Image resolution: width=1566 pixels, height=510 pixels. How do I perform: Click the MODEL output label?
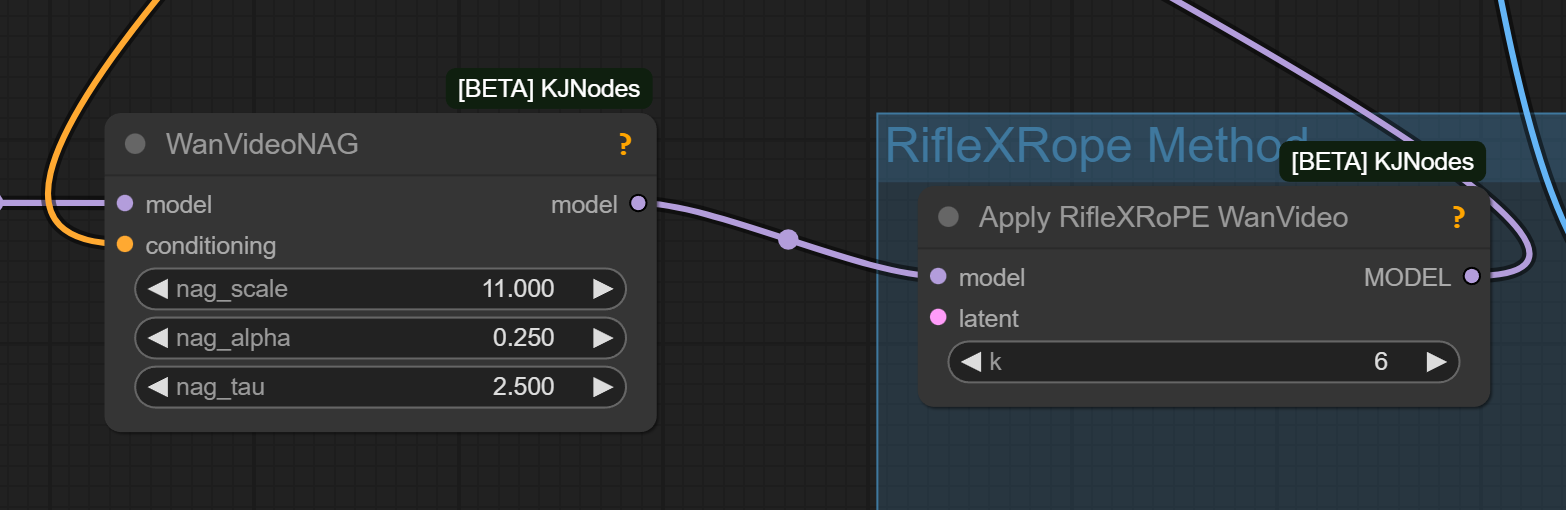(x=1407, y=278)
